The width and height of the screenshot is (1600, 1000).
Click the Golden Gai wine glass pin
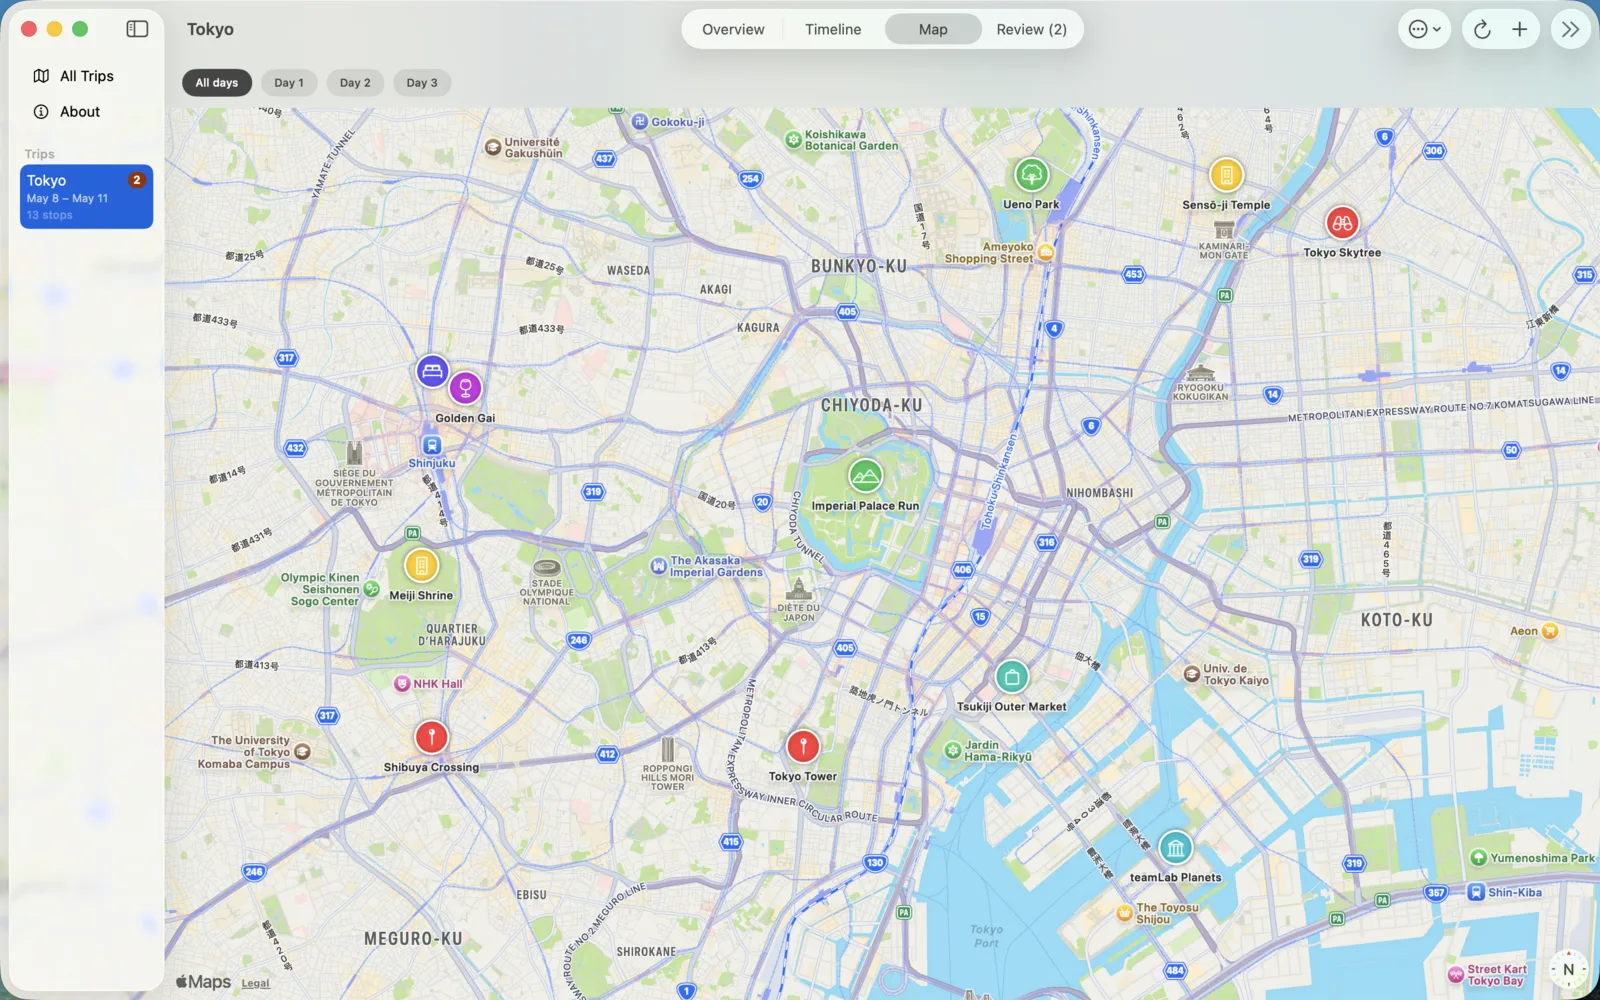click(465, 388)
